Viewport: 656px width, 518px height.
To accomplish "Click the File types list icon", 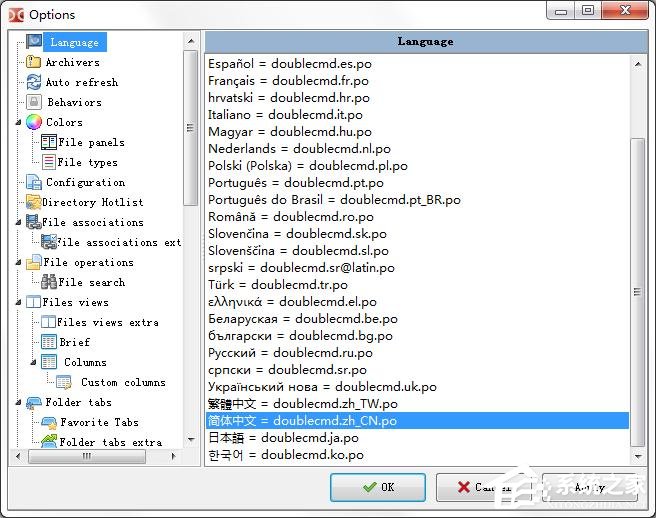I will tap(49, 162).
